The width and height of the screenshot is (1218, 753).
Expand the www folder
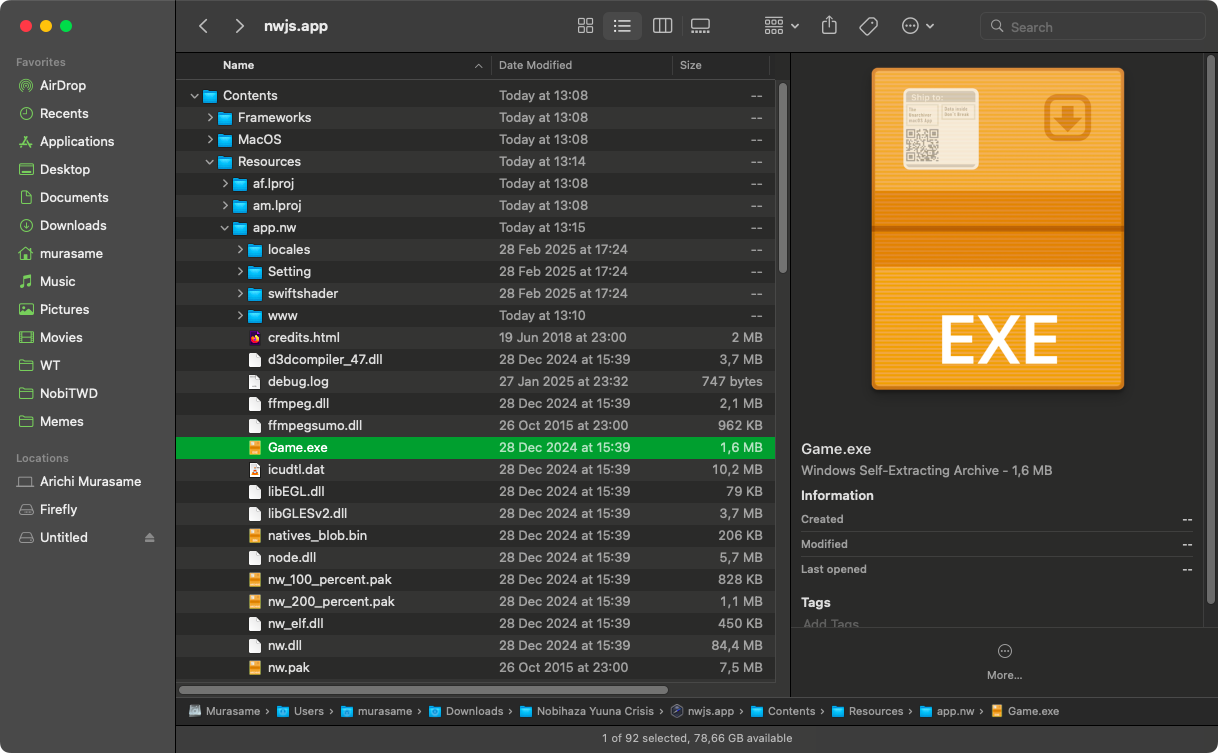click(240, 316)
